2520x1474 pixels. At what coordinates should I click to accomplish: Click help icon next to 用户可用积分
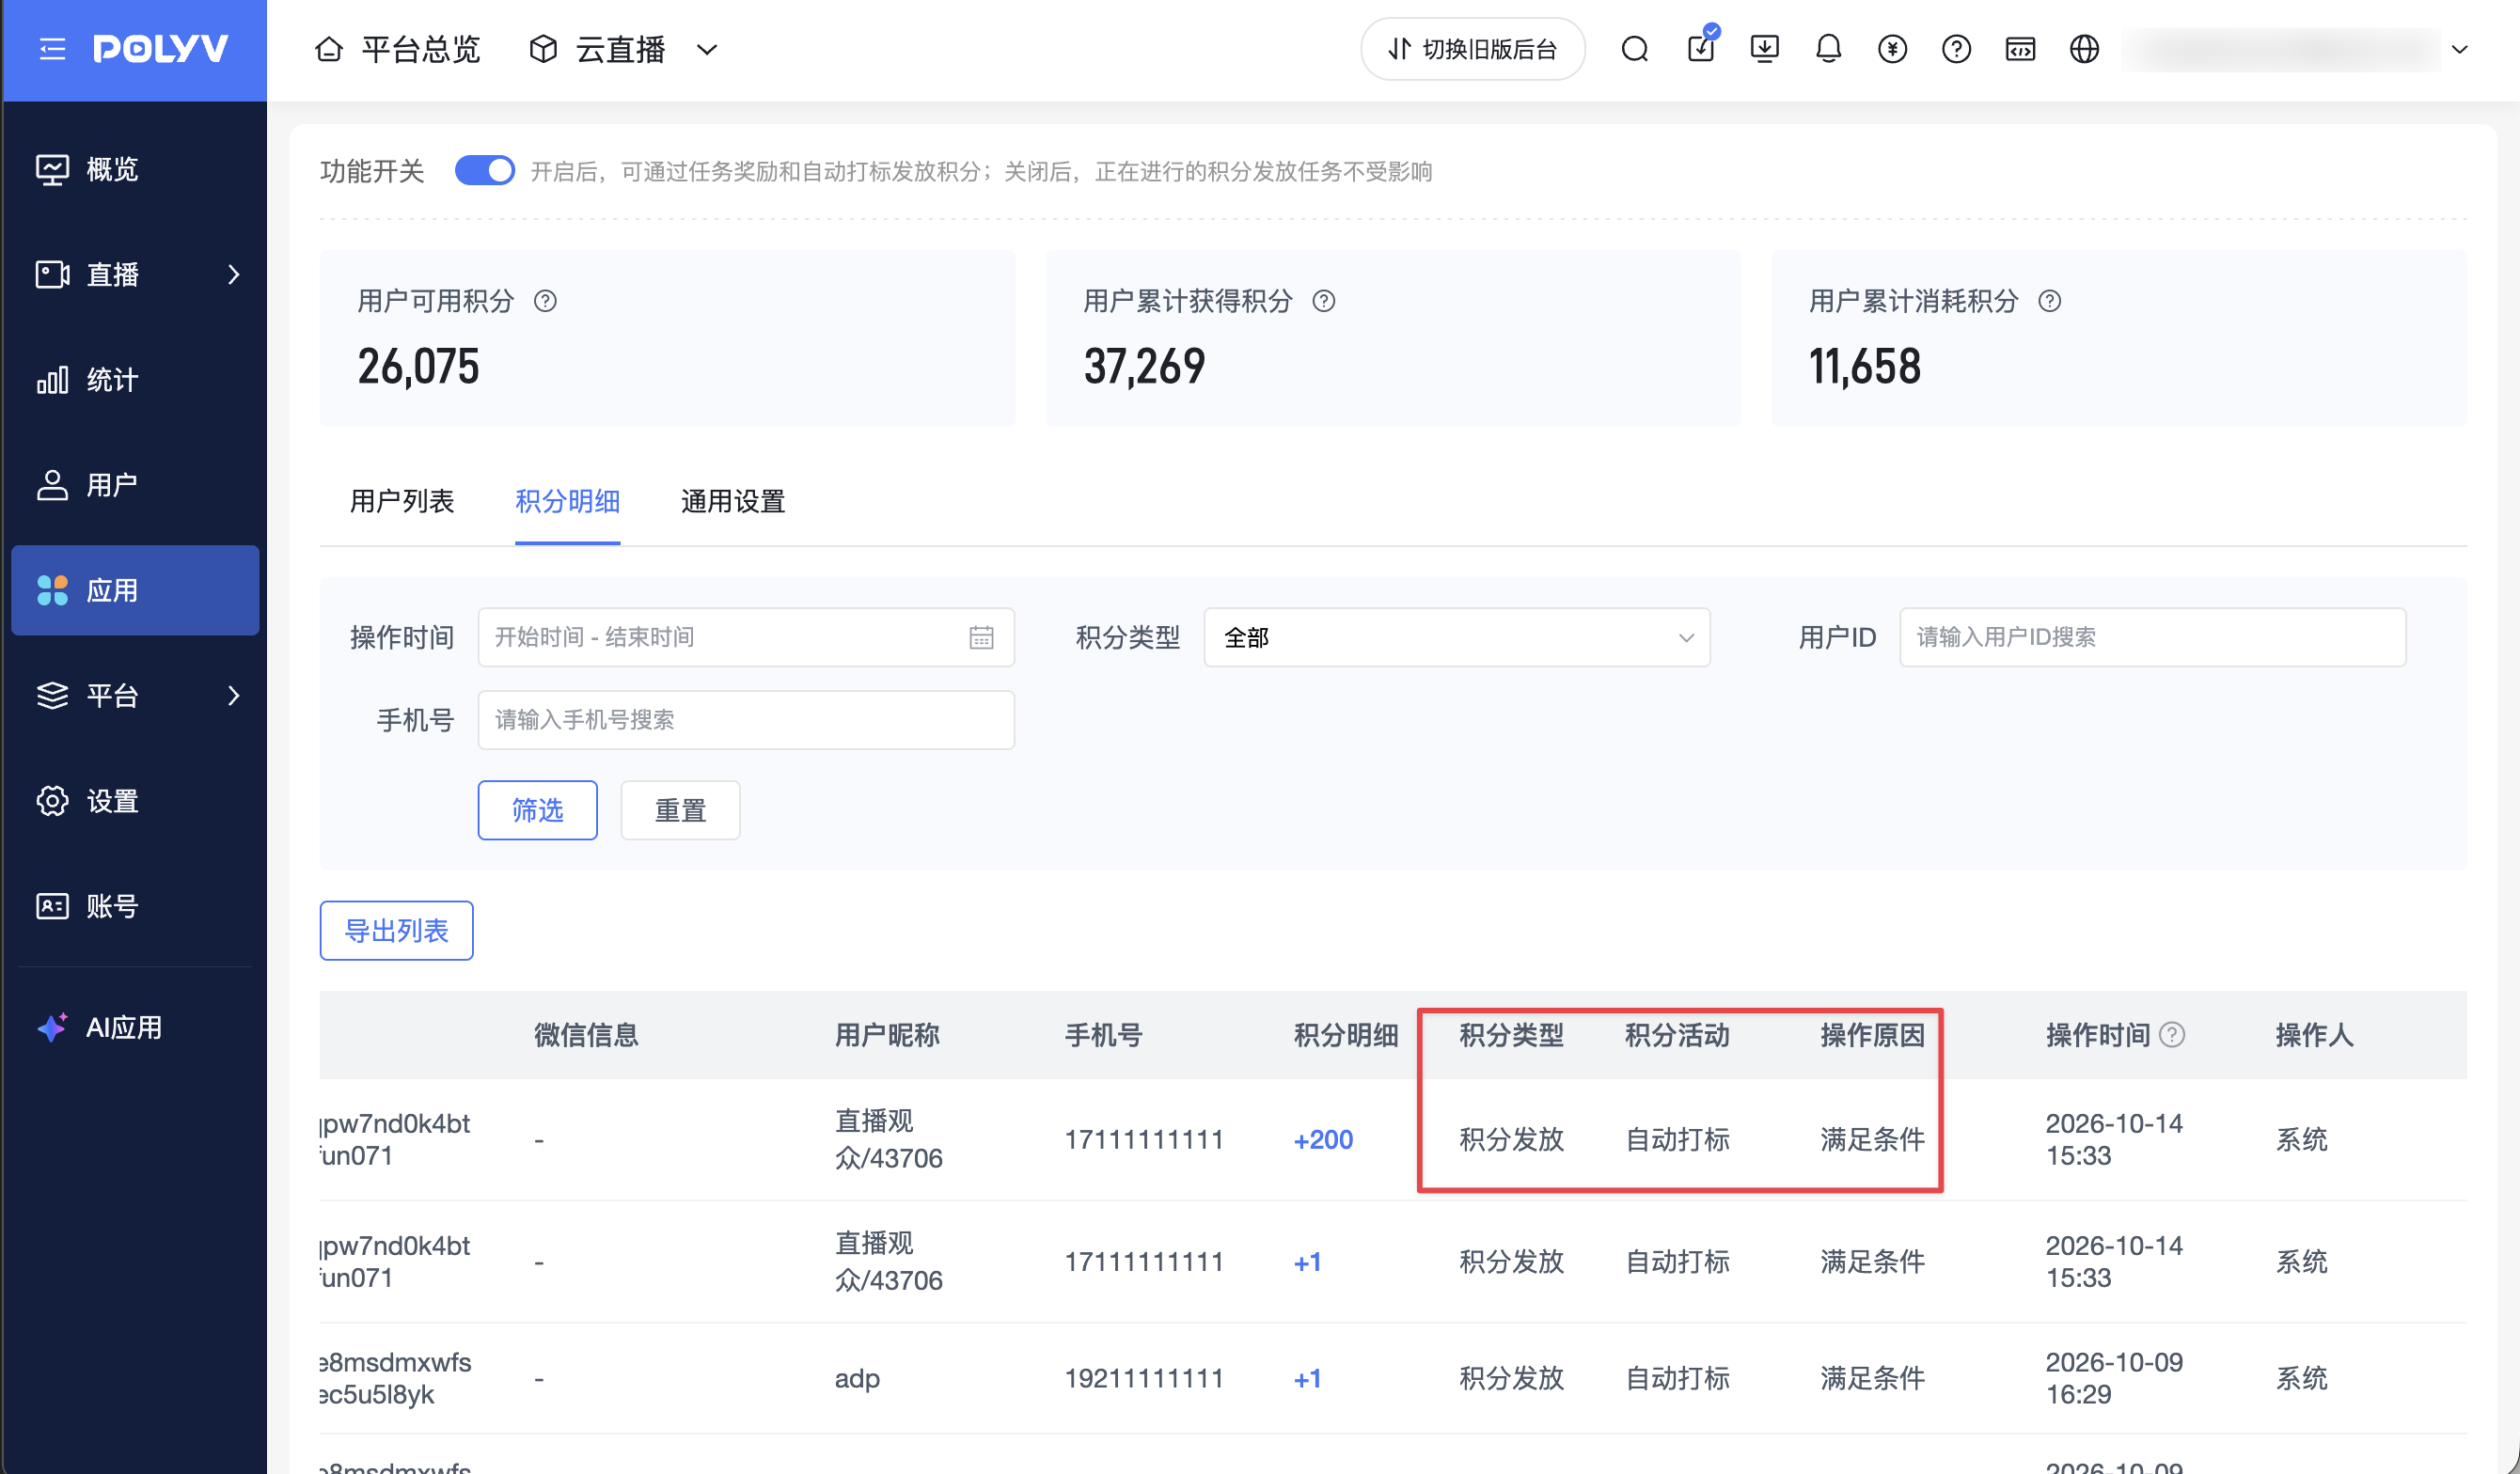click(545, 301)
